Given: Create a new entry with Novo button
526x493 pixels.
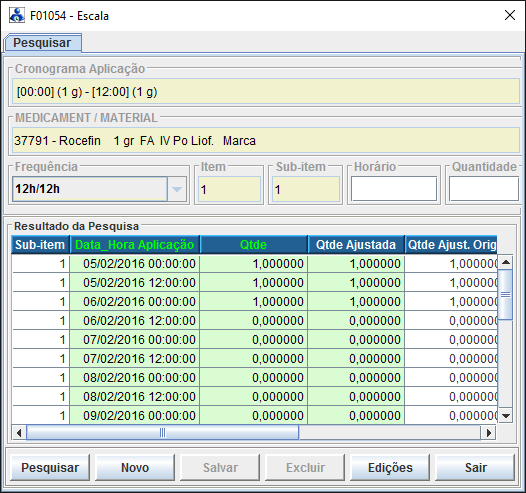Looking at the screenshot, I should [135, 468].
